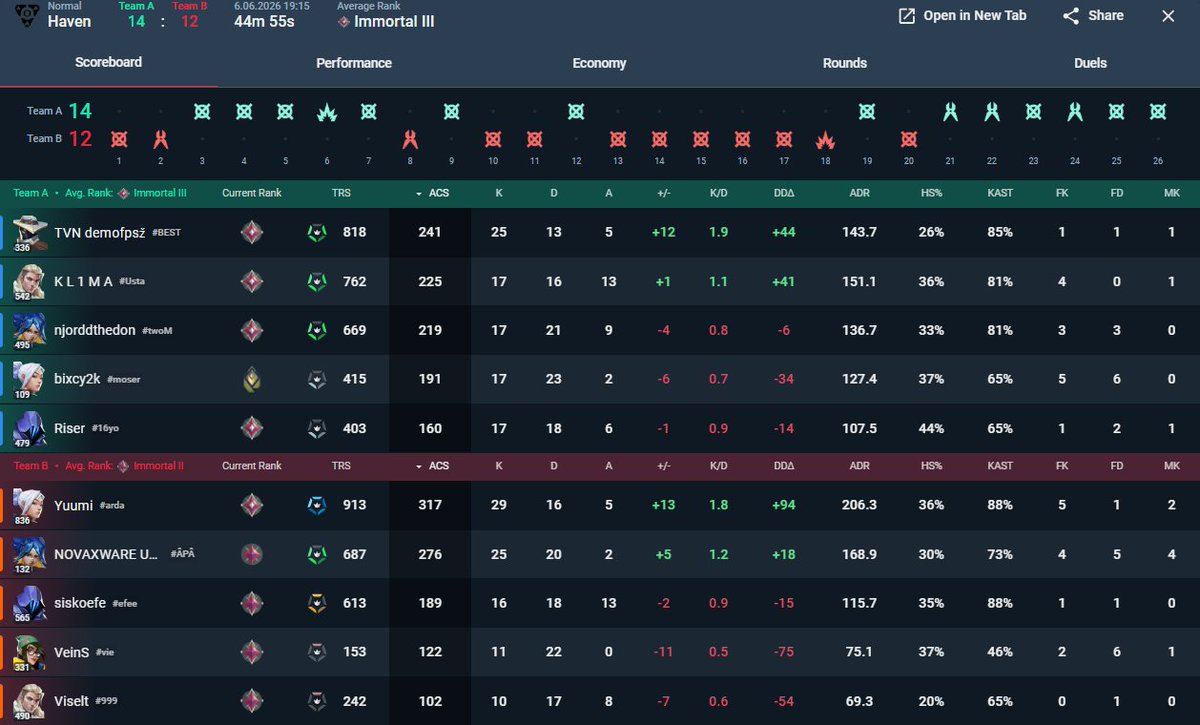Screen dimensions: 1200x725
Task: Click K L 1 M A's agent avatar
Action: [29, 280]
